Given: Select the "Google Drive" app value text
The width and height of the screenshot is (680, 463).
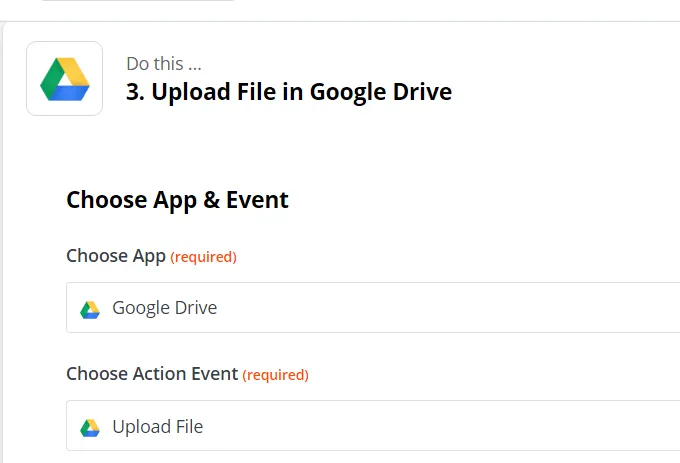Looking at the screenshot, I should click(164, 308).
